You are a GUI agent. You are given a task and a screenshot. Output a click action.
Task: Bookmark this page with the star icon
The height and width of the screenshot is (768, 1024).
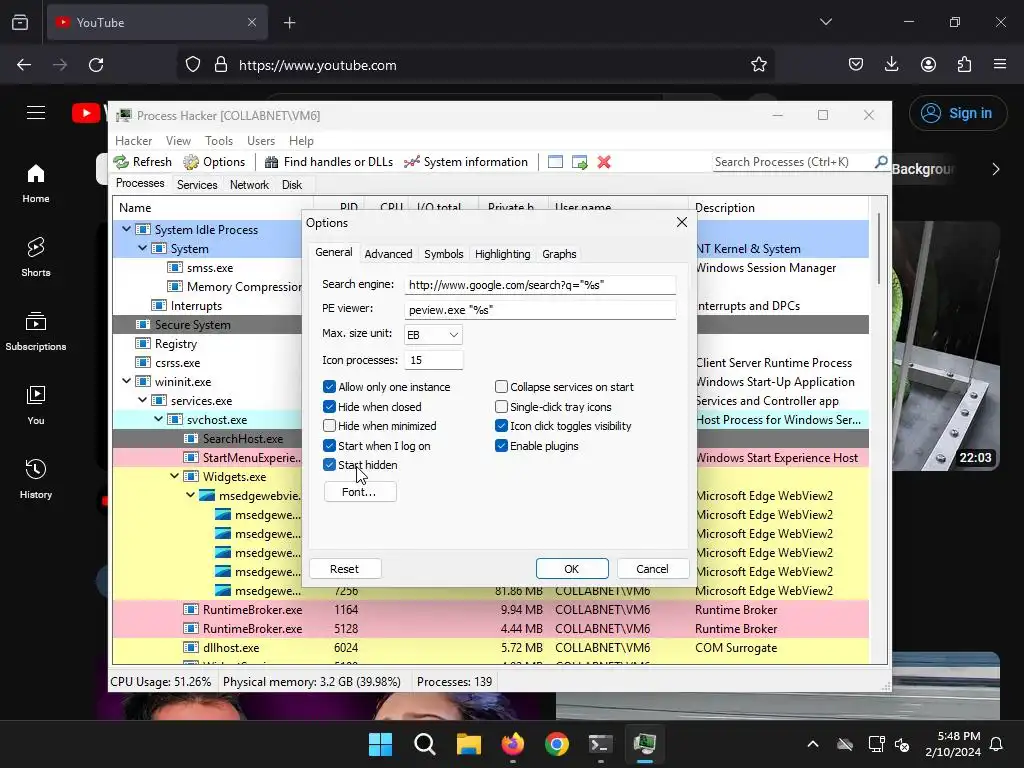tap(758, 65)
